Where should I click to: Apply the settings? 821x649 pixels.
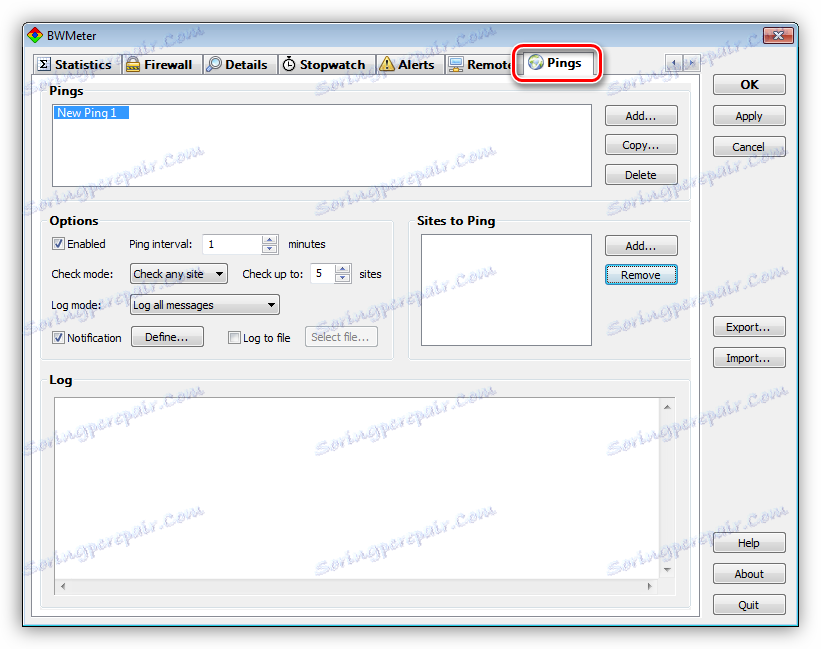[x=749, y=116]
